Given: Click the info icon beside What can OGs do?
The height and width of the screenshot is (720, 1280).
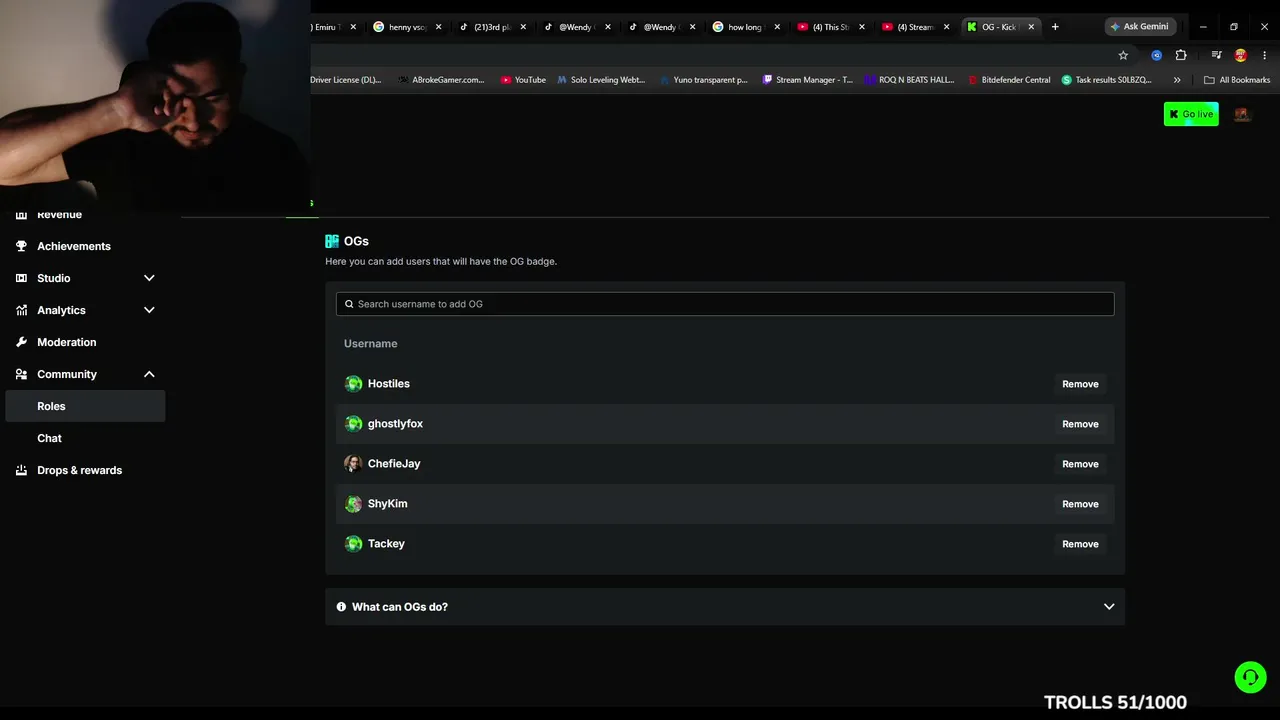Looking at the screenshot, I should point(341,607).
